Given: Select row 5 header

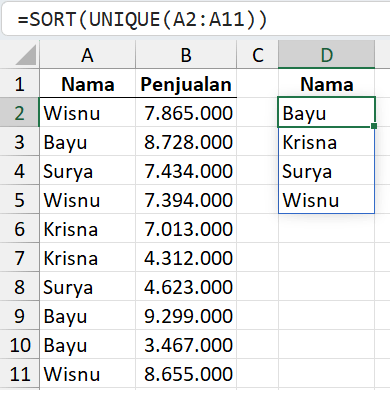Looking at the screenshot, I should click(x=19, y=199).
